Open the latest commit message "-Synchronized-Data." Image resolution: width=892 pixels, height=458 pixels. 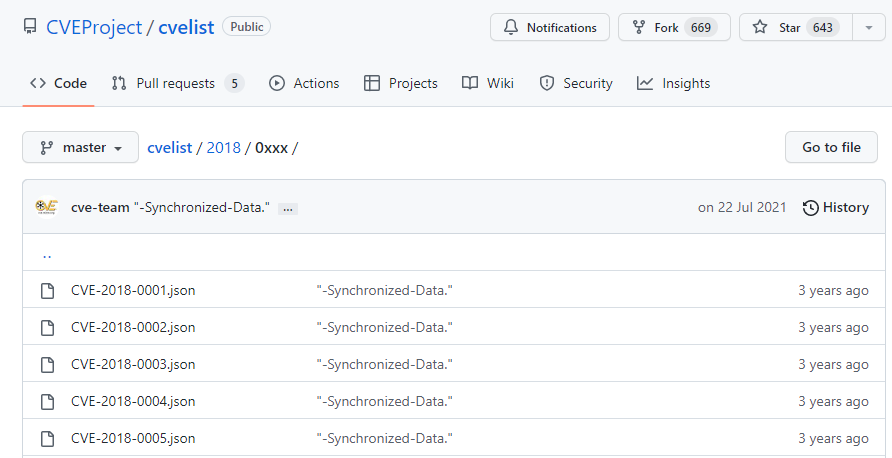[202, 208]
